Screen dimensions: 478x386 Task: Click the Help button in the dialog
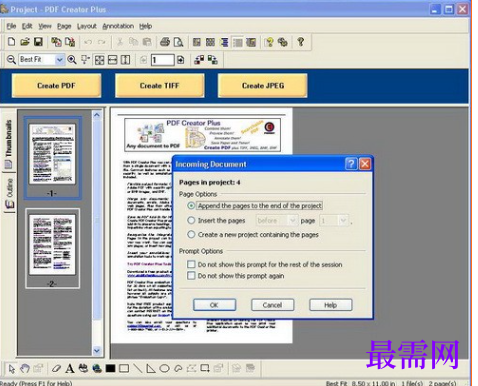click(x=330, y=305)
